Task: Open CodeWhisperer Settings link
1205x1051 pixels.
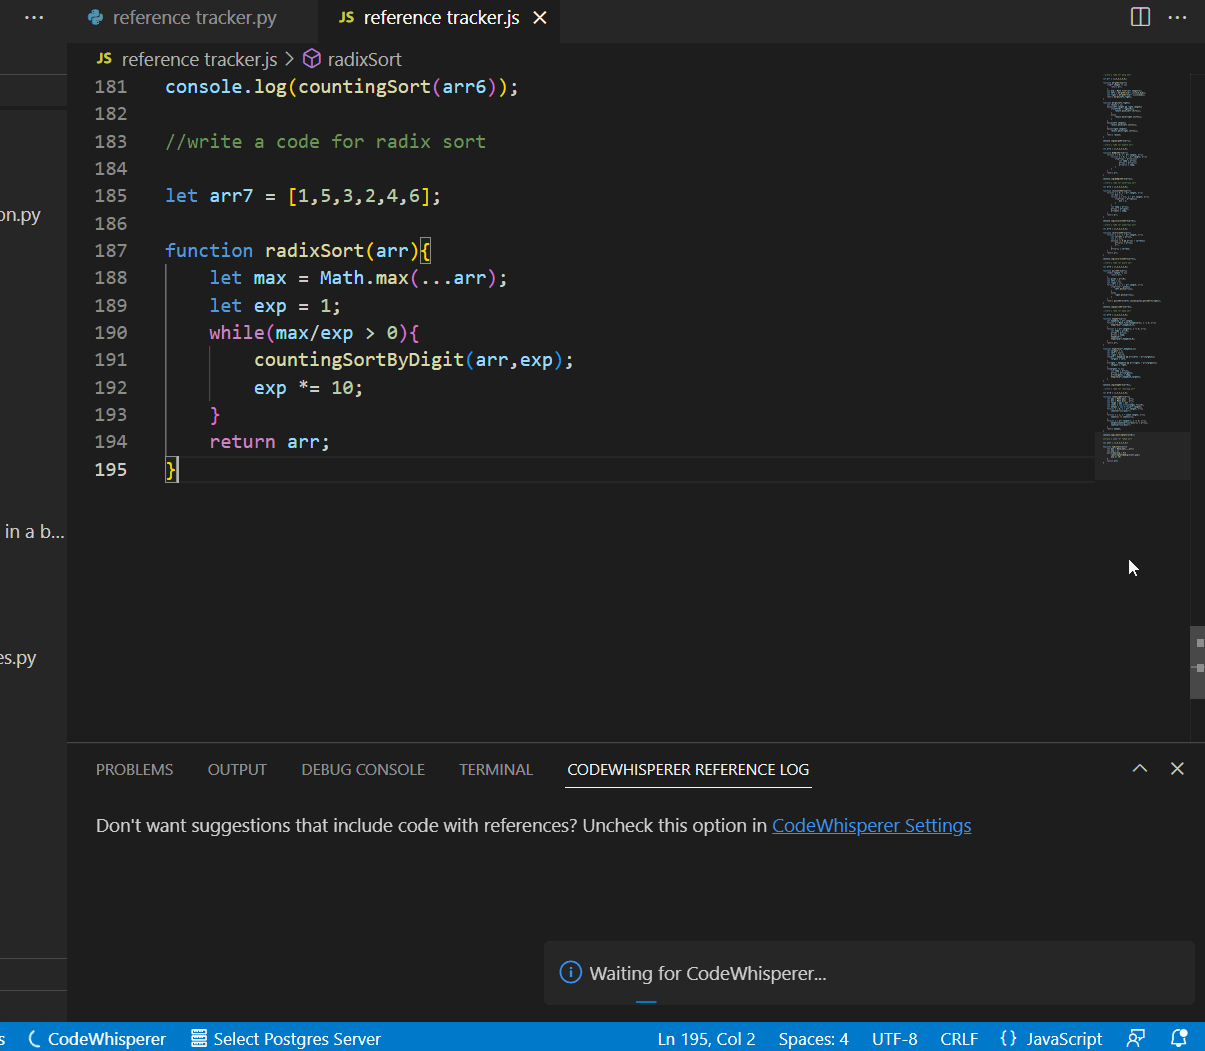Action: tap(871, 825)
